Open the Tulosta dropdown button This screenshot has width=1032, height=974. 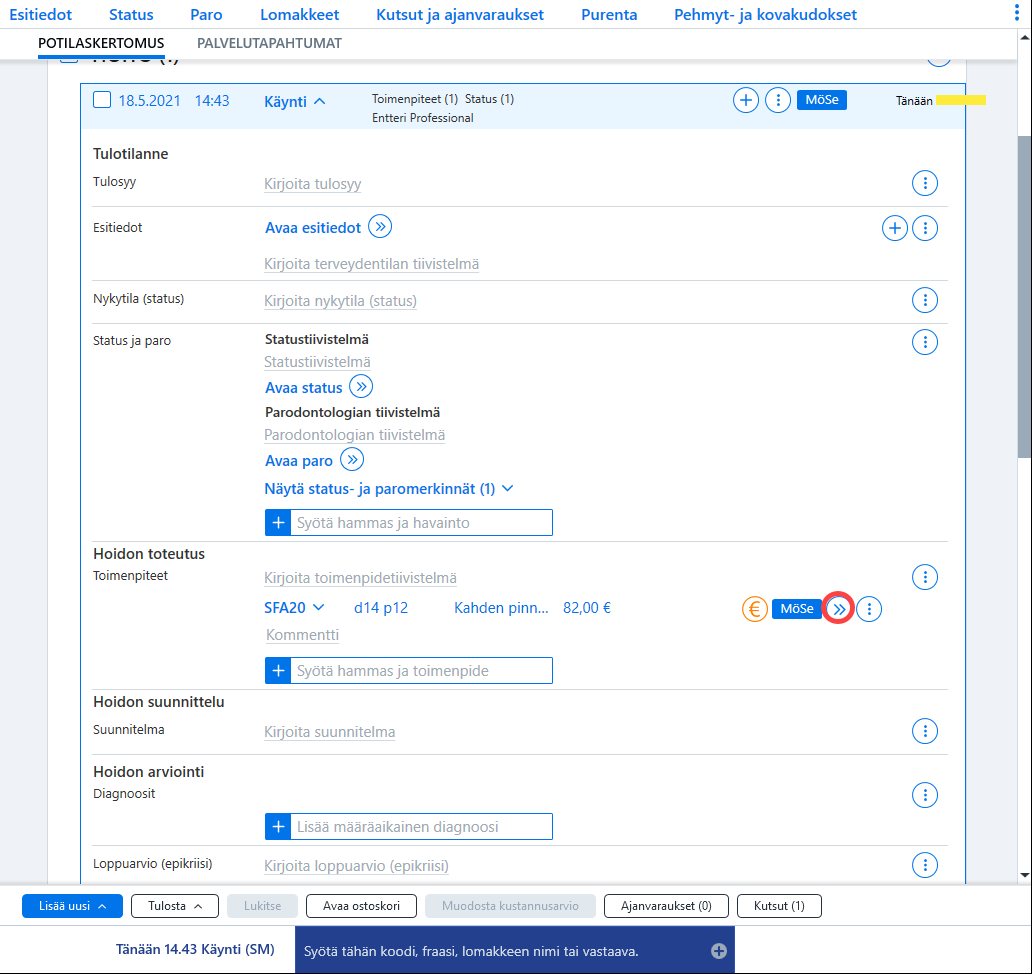pyautogui.click(x=174, y=906)
